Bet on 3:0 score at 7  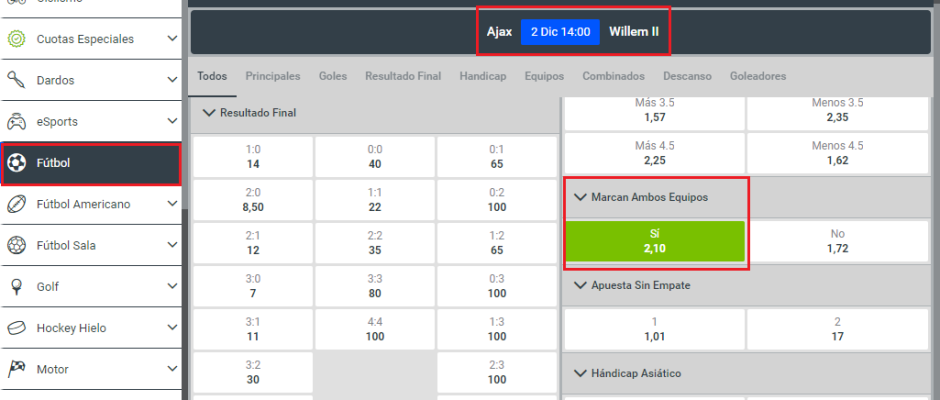click(x=253, y=286)
